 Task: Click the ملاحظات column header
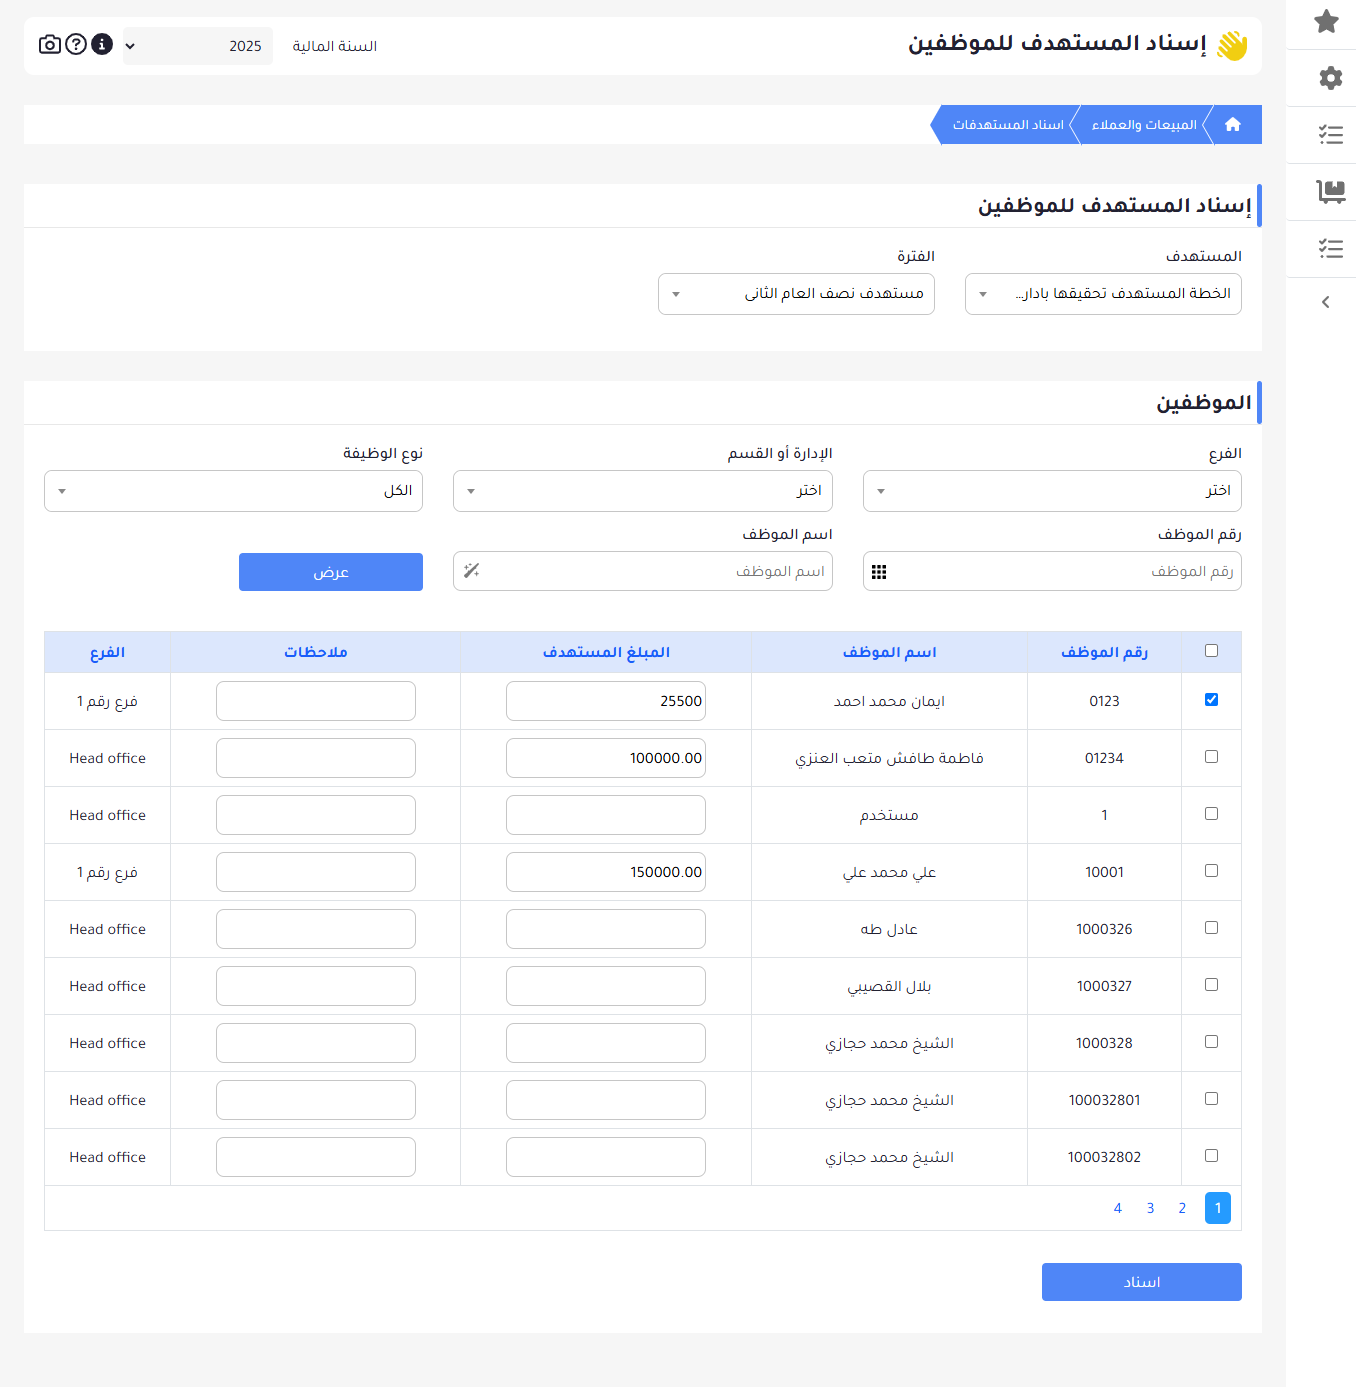click(x=316, y=652)
